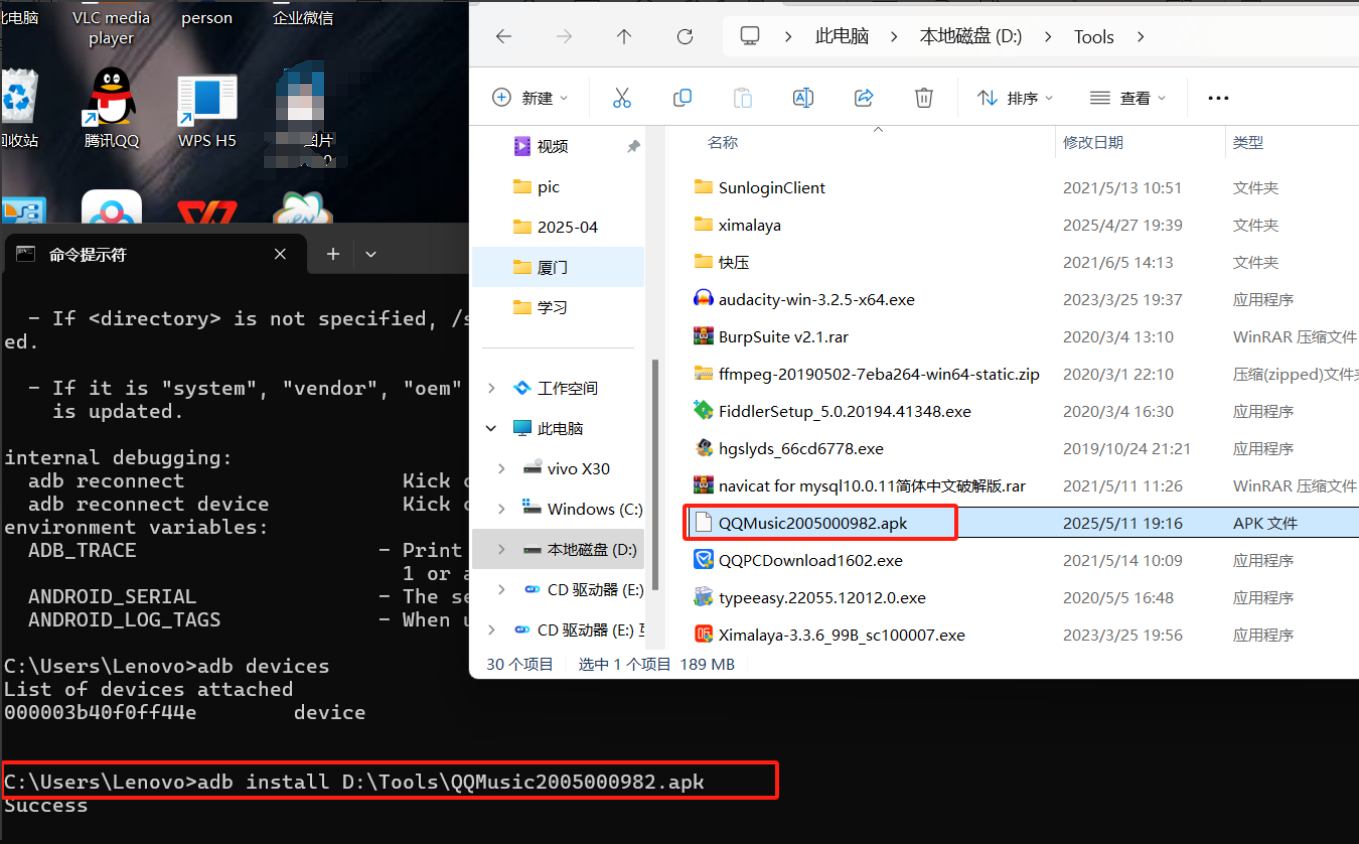
Task: Open a new terminal tab with plus
Action: click(x=333, y=254)
